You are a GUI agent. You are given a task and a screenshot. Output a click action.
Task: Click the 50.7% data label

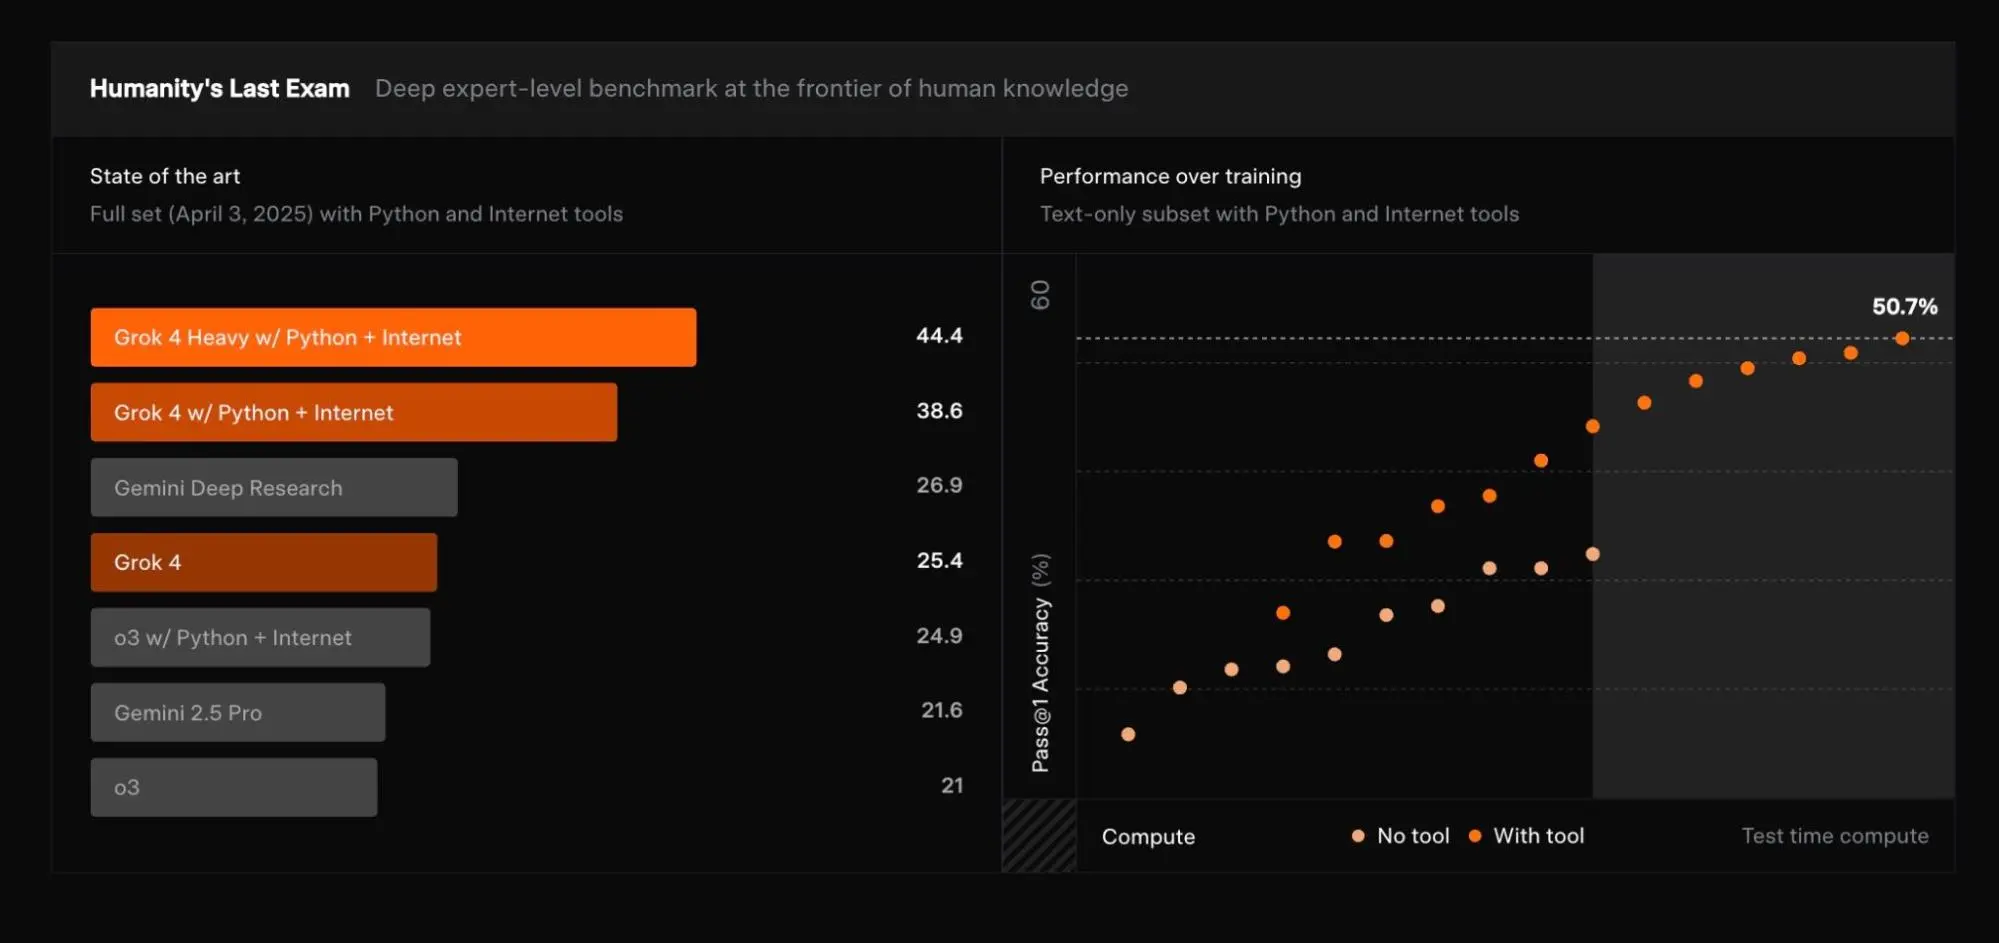tap(1904, 307)
